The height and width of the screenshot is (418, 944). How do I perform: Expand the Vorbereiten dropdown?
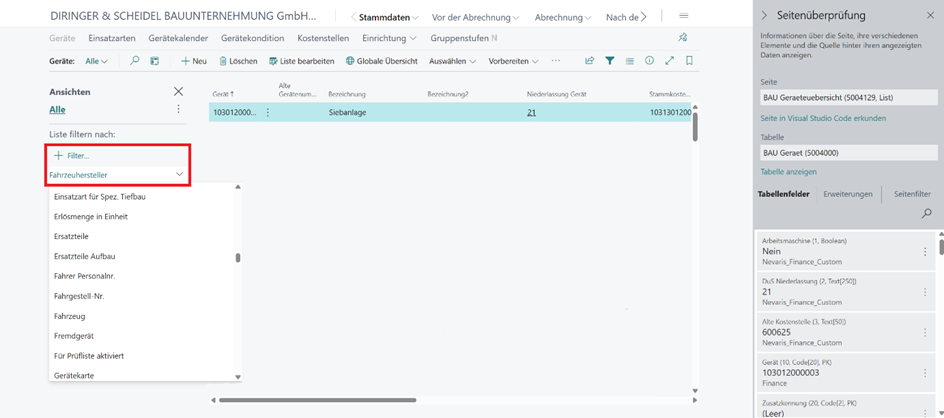(x=513, y=61)
